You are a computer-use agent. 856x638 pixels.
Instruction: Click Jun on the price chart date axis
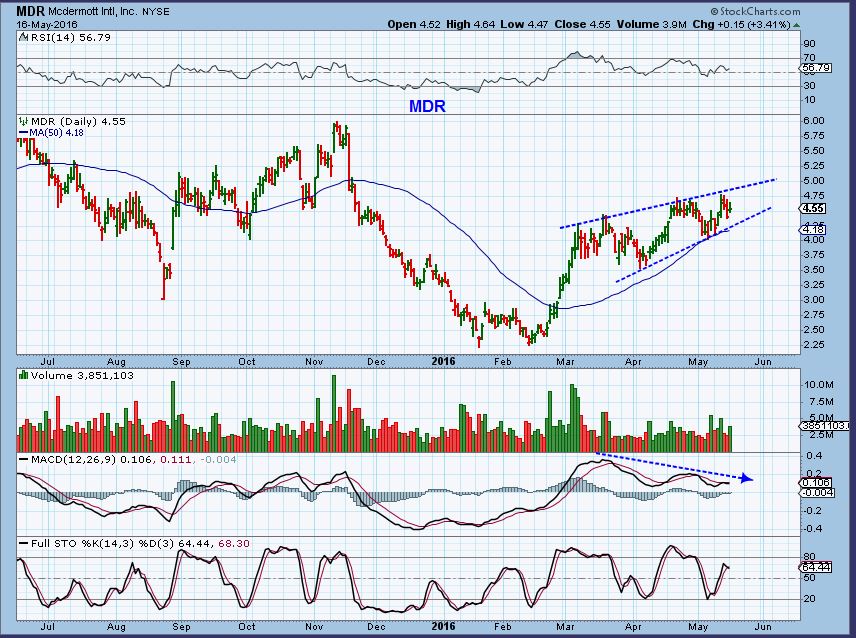tap(763, 361)
